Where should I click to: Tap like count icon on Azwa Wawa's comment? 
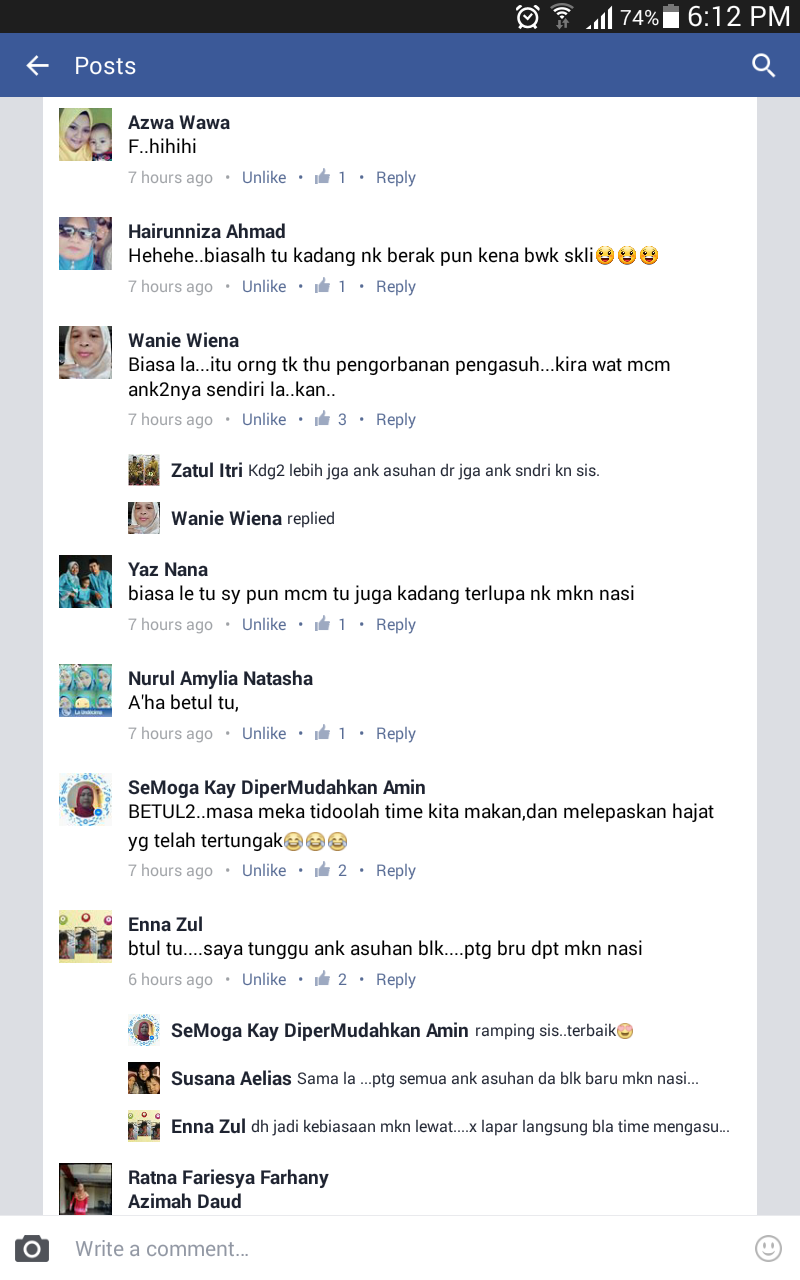click(331, 178)
